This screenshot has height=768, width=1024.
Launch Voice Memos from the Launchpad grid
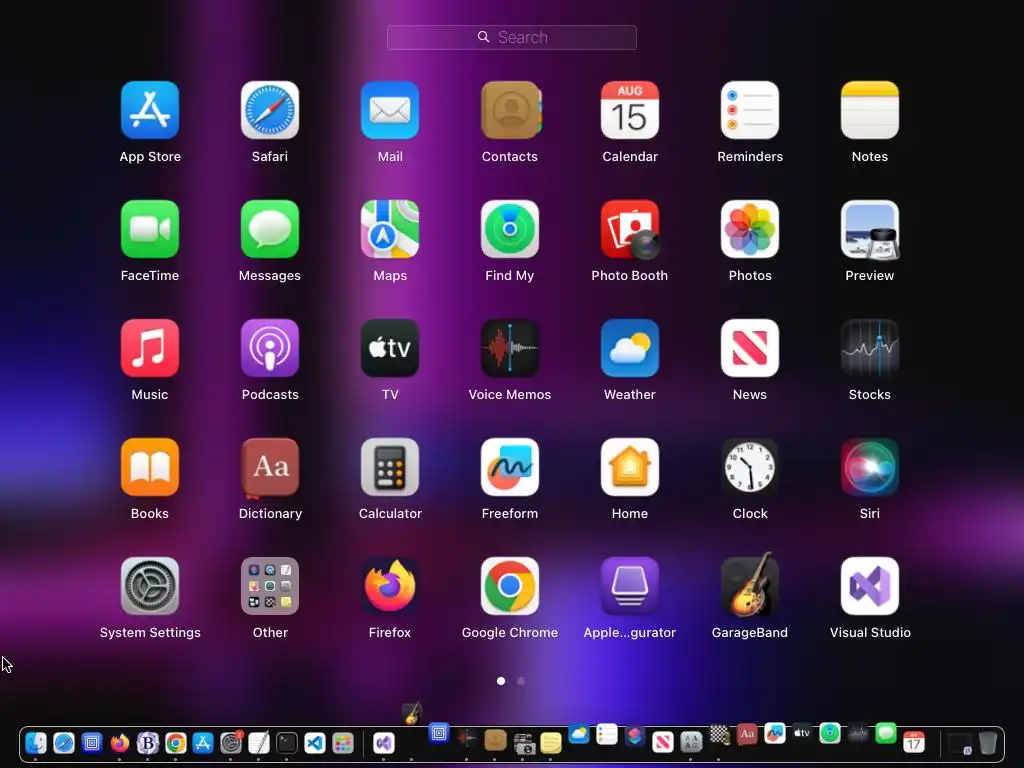coord(510,348)
